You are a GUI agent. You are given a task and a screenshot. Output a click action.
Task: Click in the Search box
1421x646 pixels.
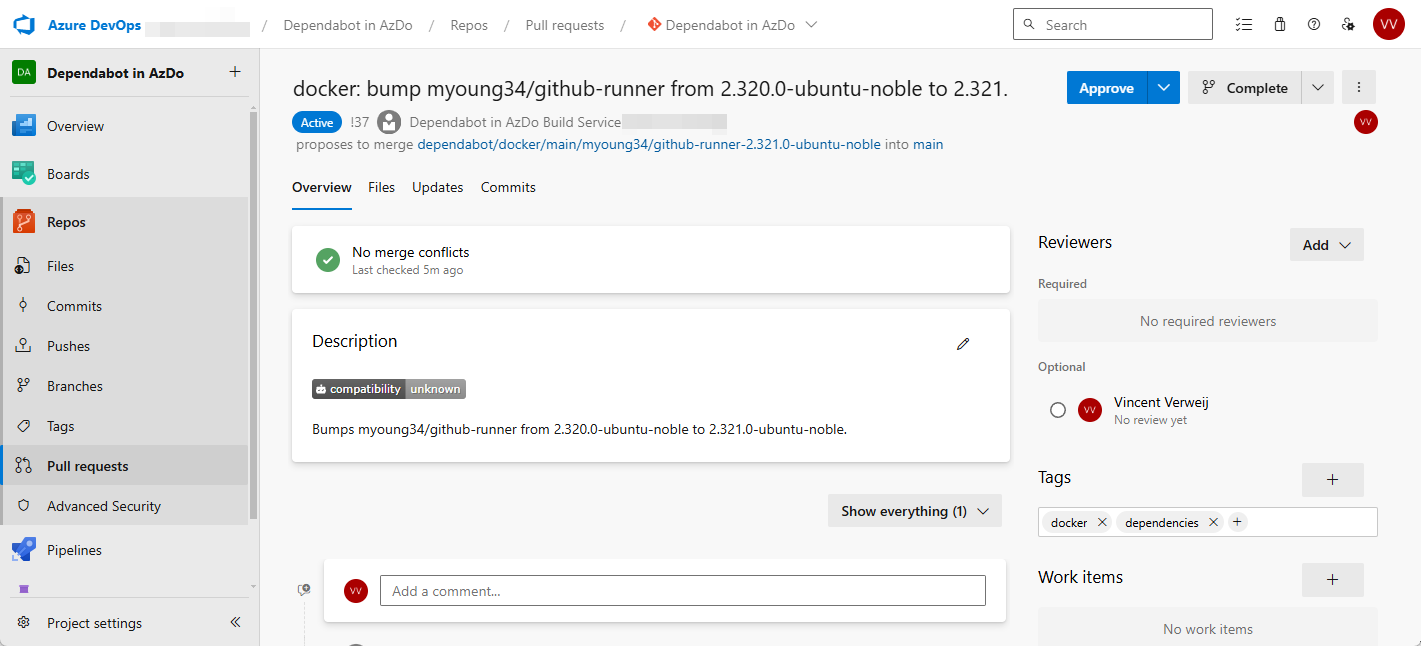coord(1113,25)
